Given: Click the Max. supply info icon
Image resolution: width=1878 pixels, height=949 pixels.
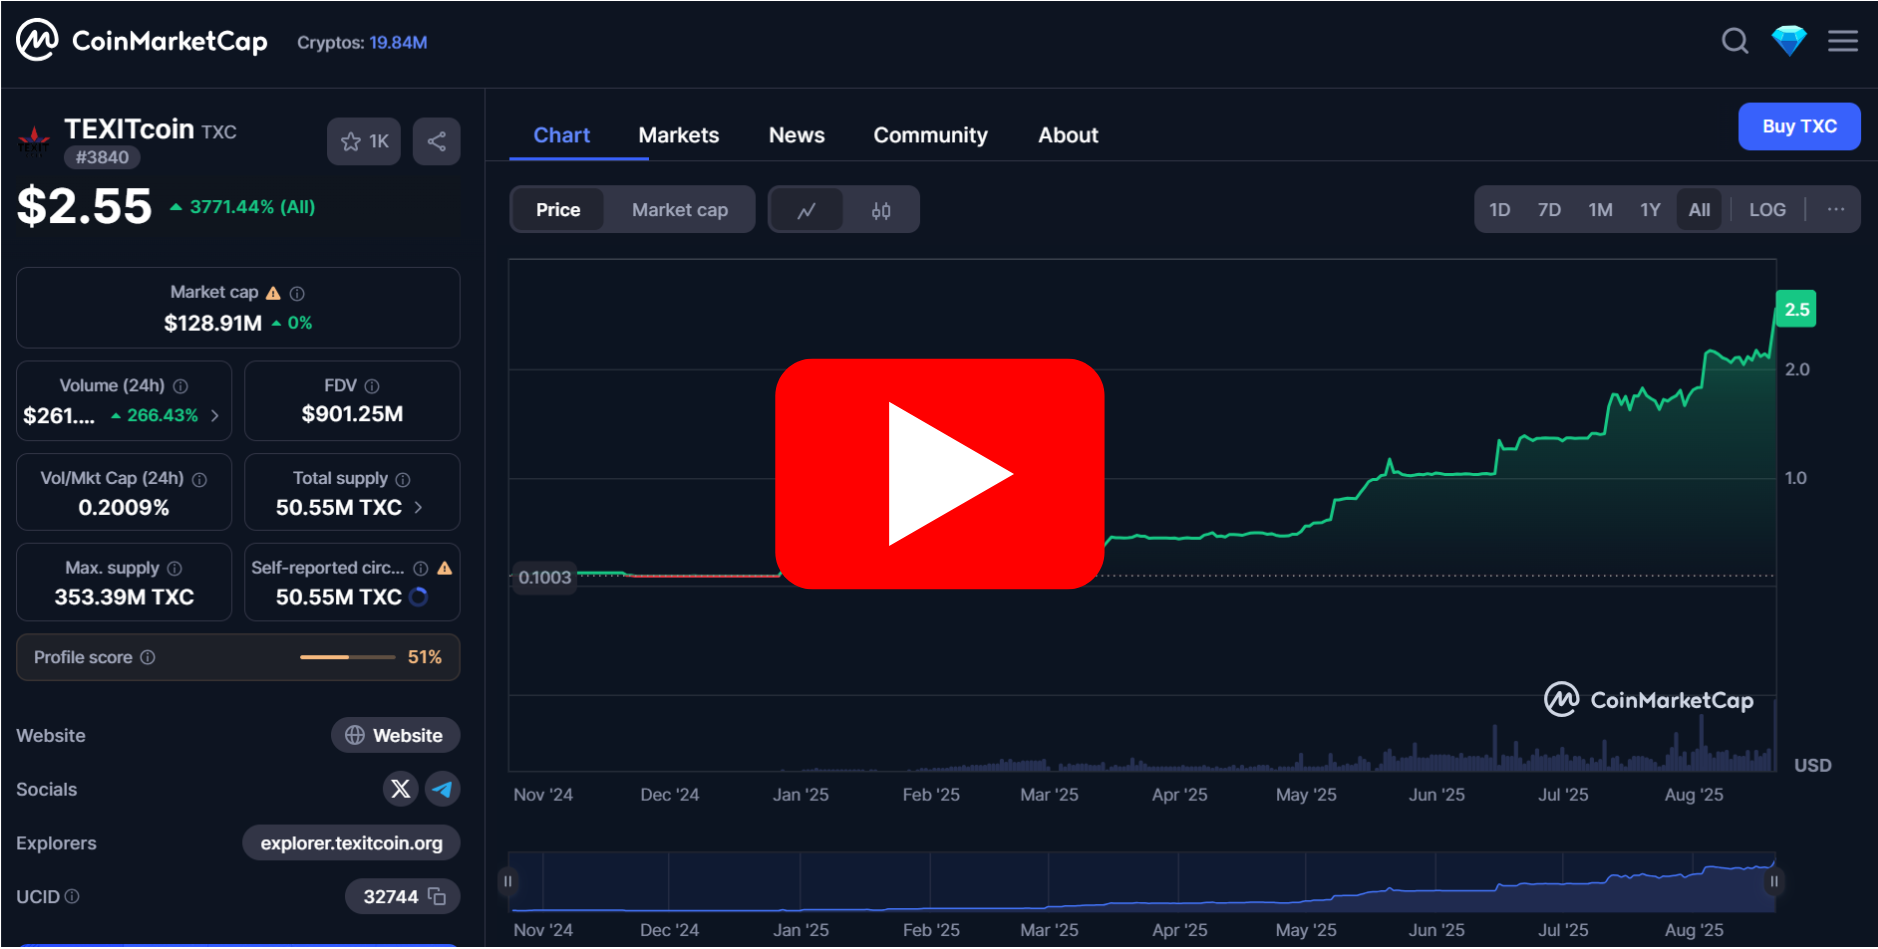Looking at the screenshot, I should point(174,568).
